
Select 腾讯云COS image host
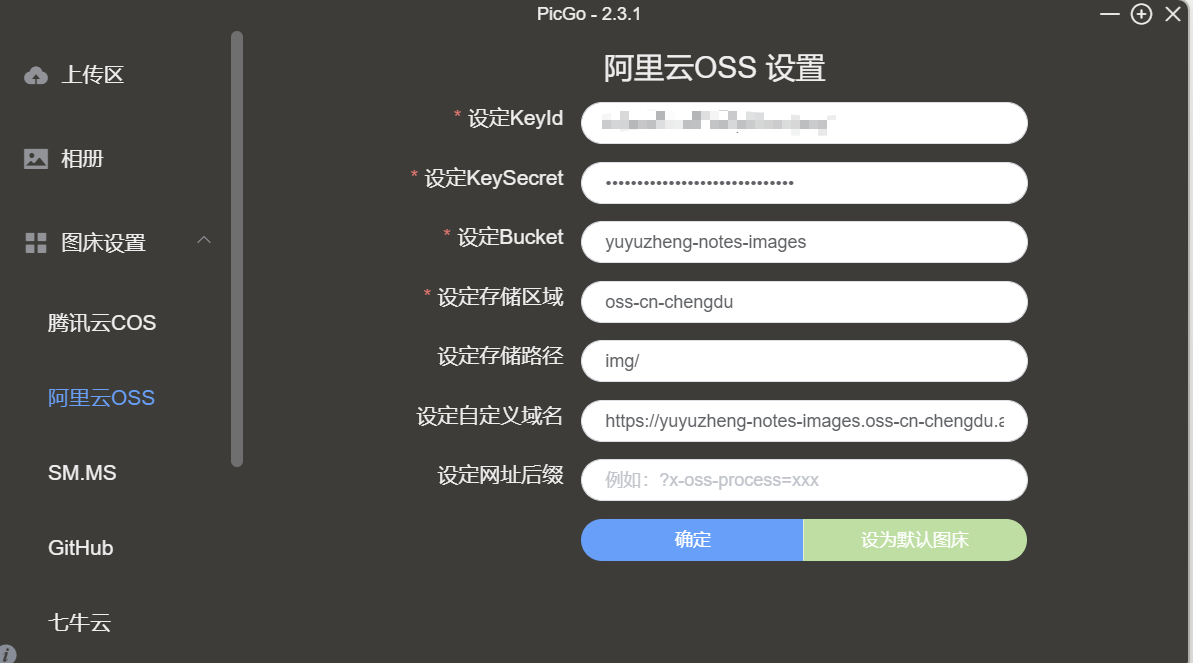(x=102, y=324)
